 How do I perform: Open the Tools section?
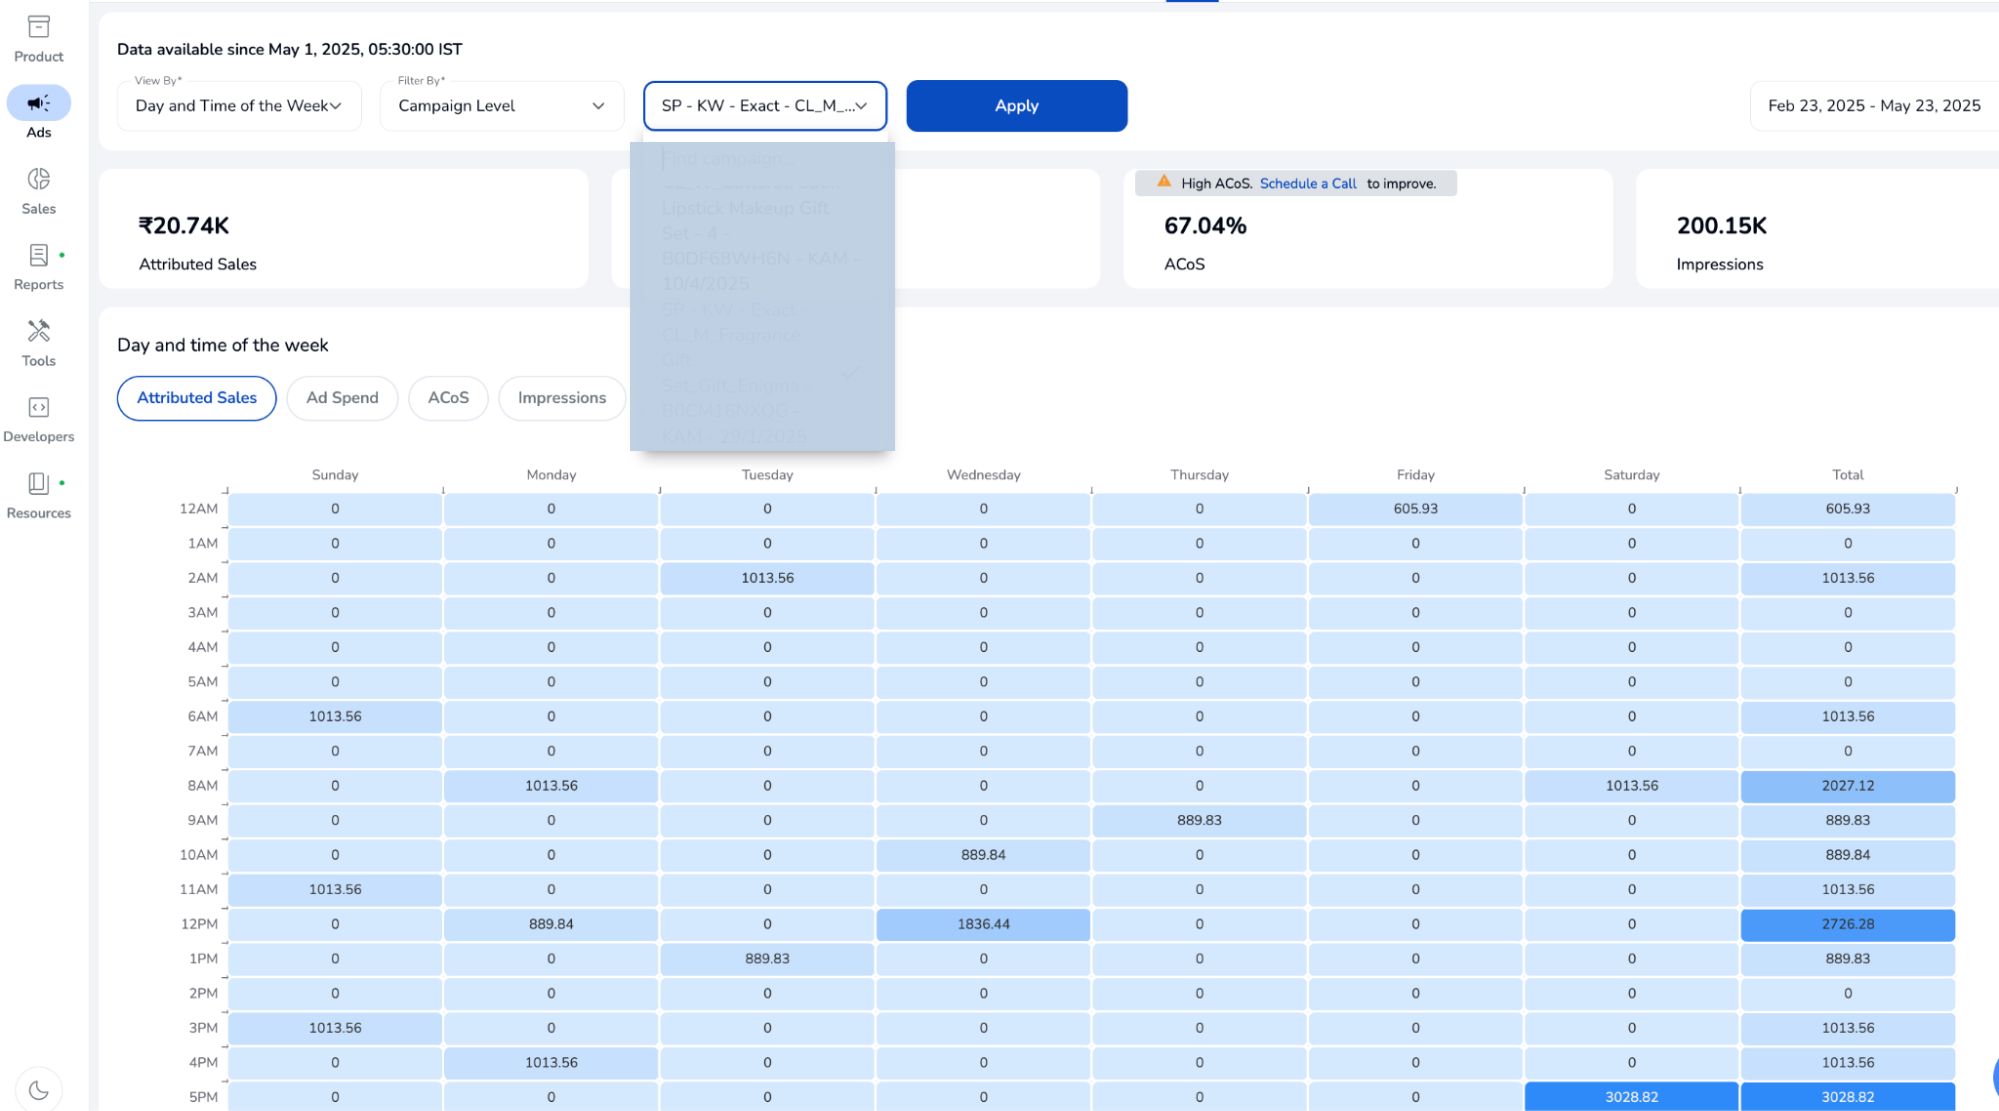[x=38, y=343]
